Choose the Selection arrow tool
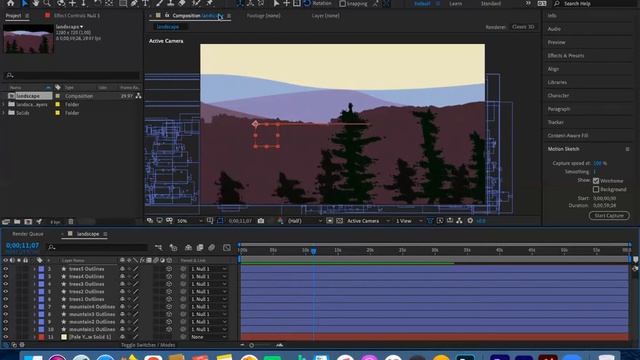The height and width of the screenshot is (360, 640). [24, 3]
